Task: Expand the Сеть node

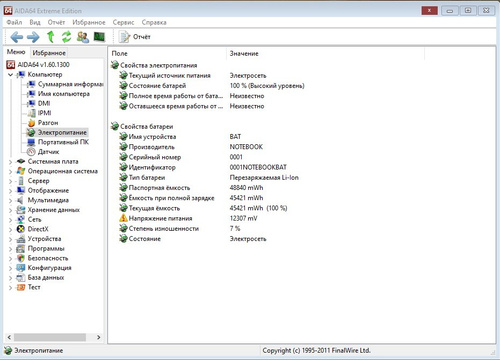Action: click(x=10, y=220)
